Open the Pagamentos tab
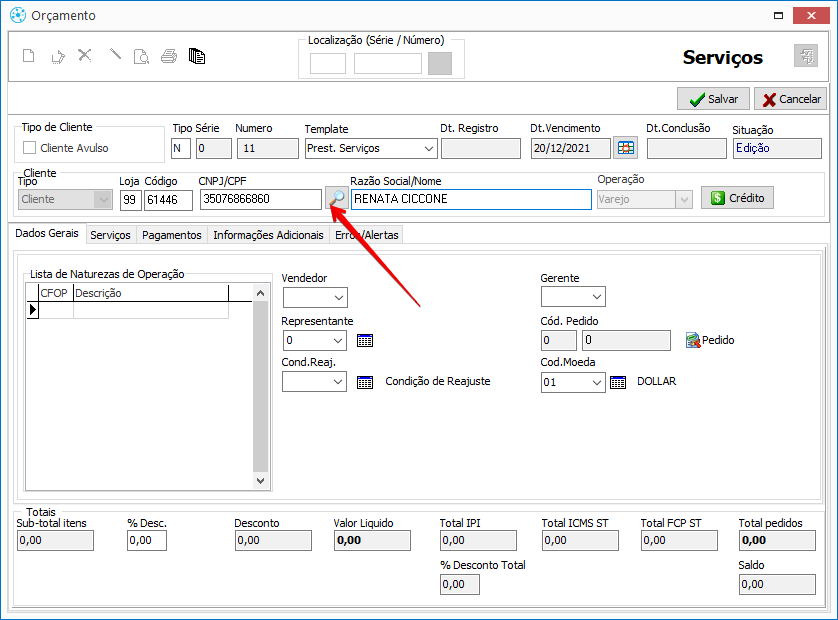The height and width of the screenshot is (620, 838). pos(172,235)
